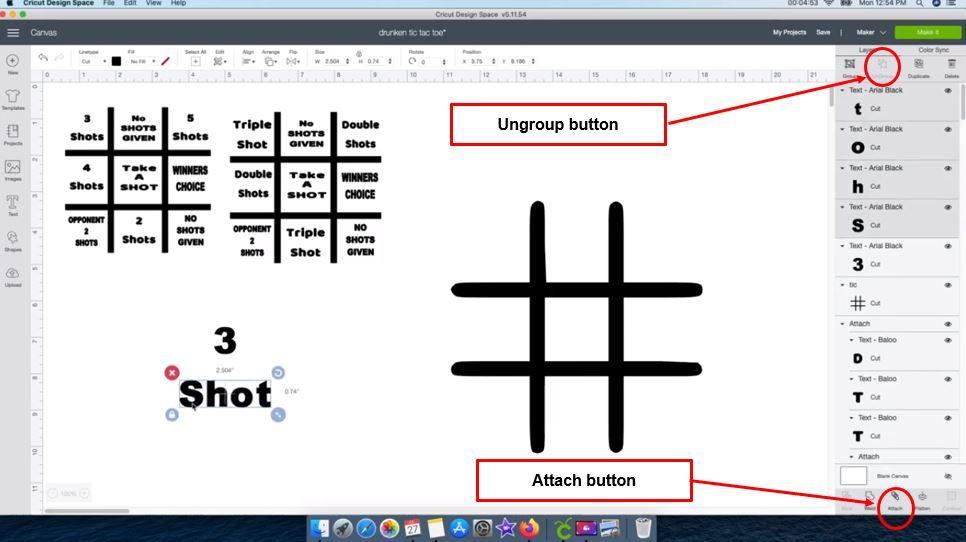This screenshot has width=966, height=542.
Task: Open the black linetype color swatch
Action: (x=116, y=61)
